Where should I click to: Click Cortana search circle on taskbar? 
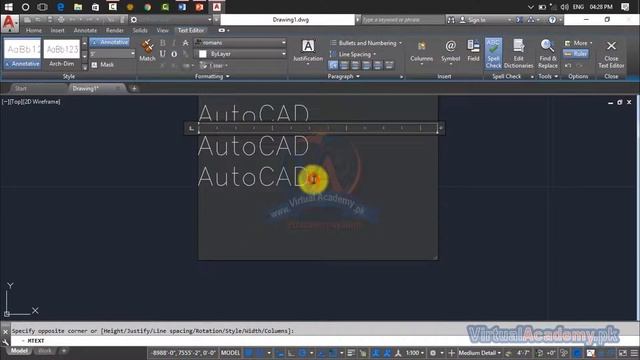click(25, 7)
